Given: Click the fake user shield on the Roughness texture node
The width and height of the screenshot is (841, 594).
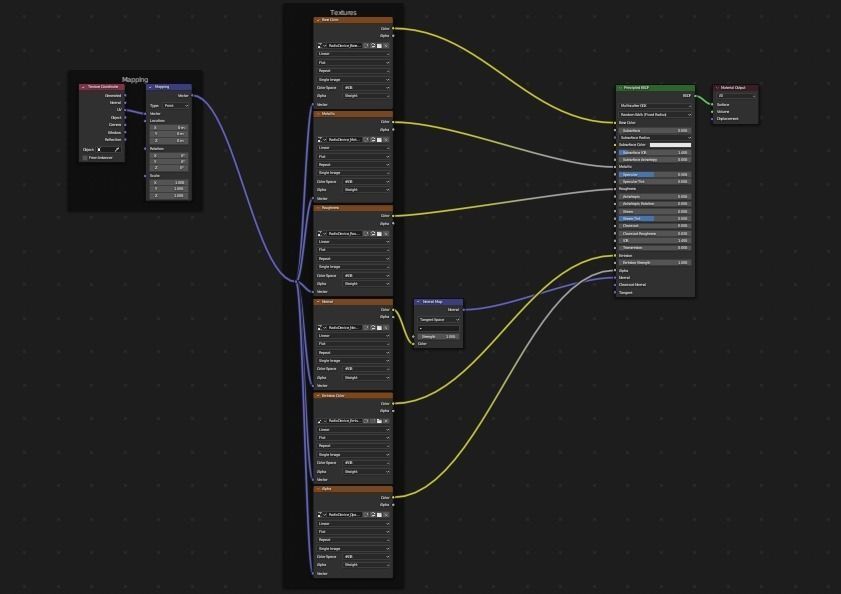Looking at the screenshot, I should [x=367, y=234].
